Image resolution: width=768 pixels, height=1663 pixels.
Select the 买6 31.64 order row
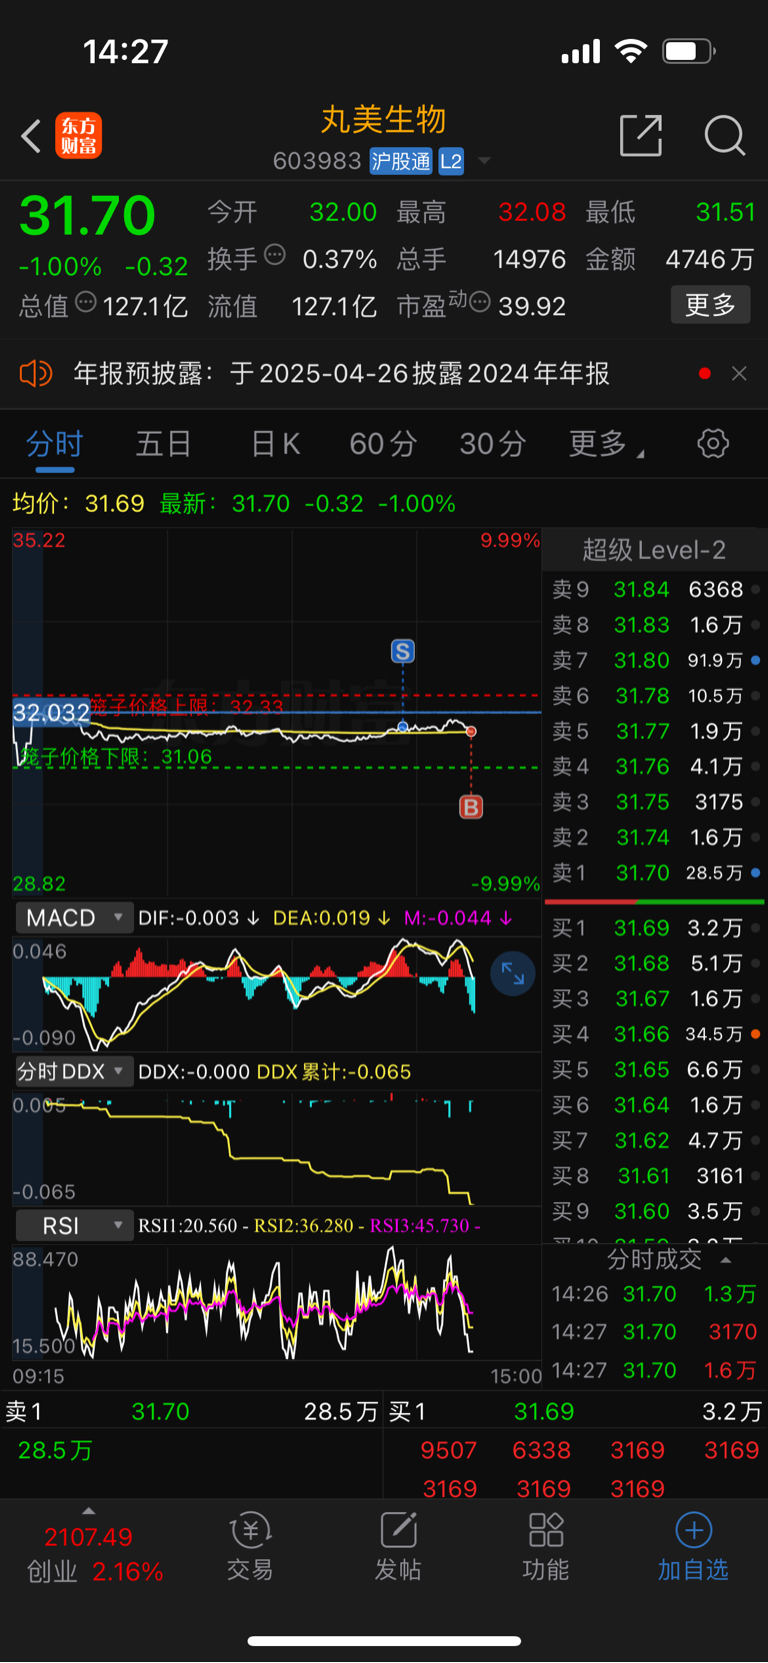(655, 1106)
